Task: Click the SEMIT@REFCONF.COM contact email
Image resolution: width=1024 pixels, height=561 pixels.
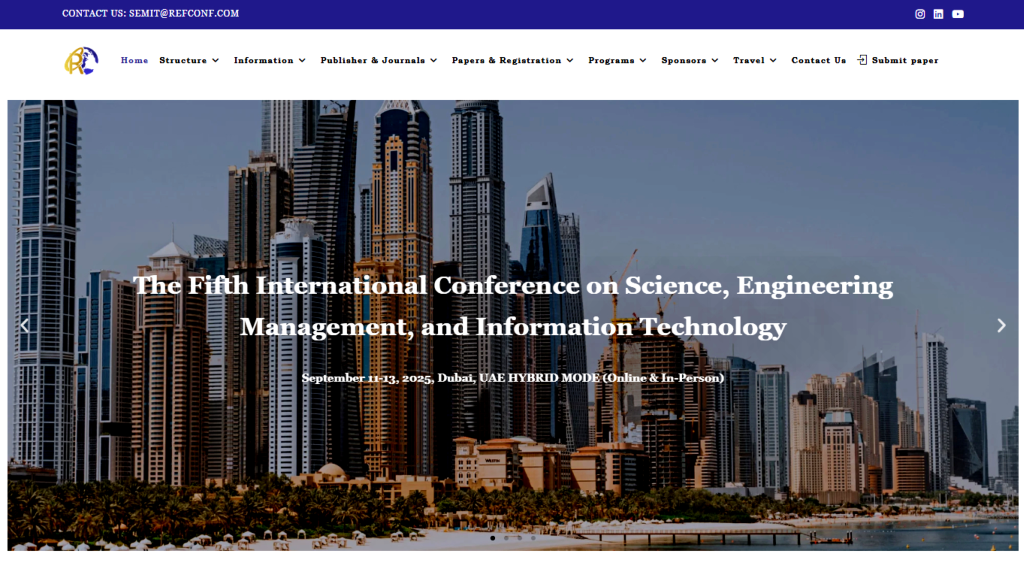Action: [184, 14]
